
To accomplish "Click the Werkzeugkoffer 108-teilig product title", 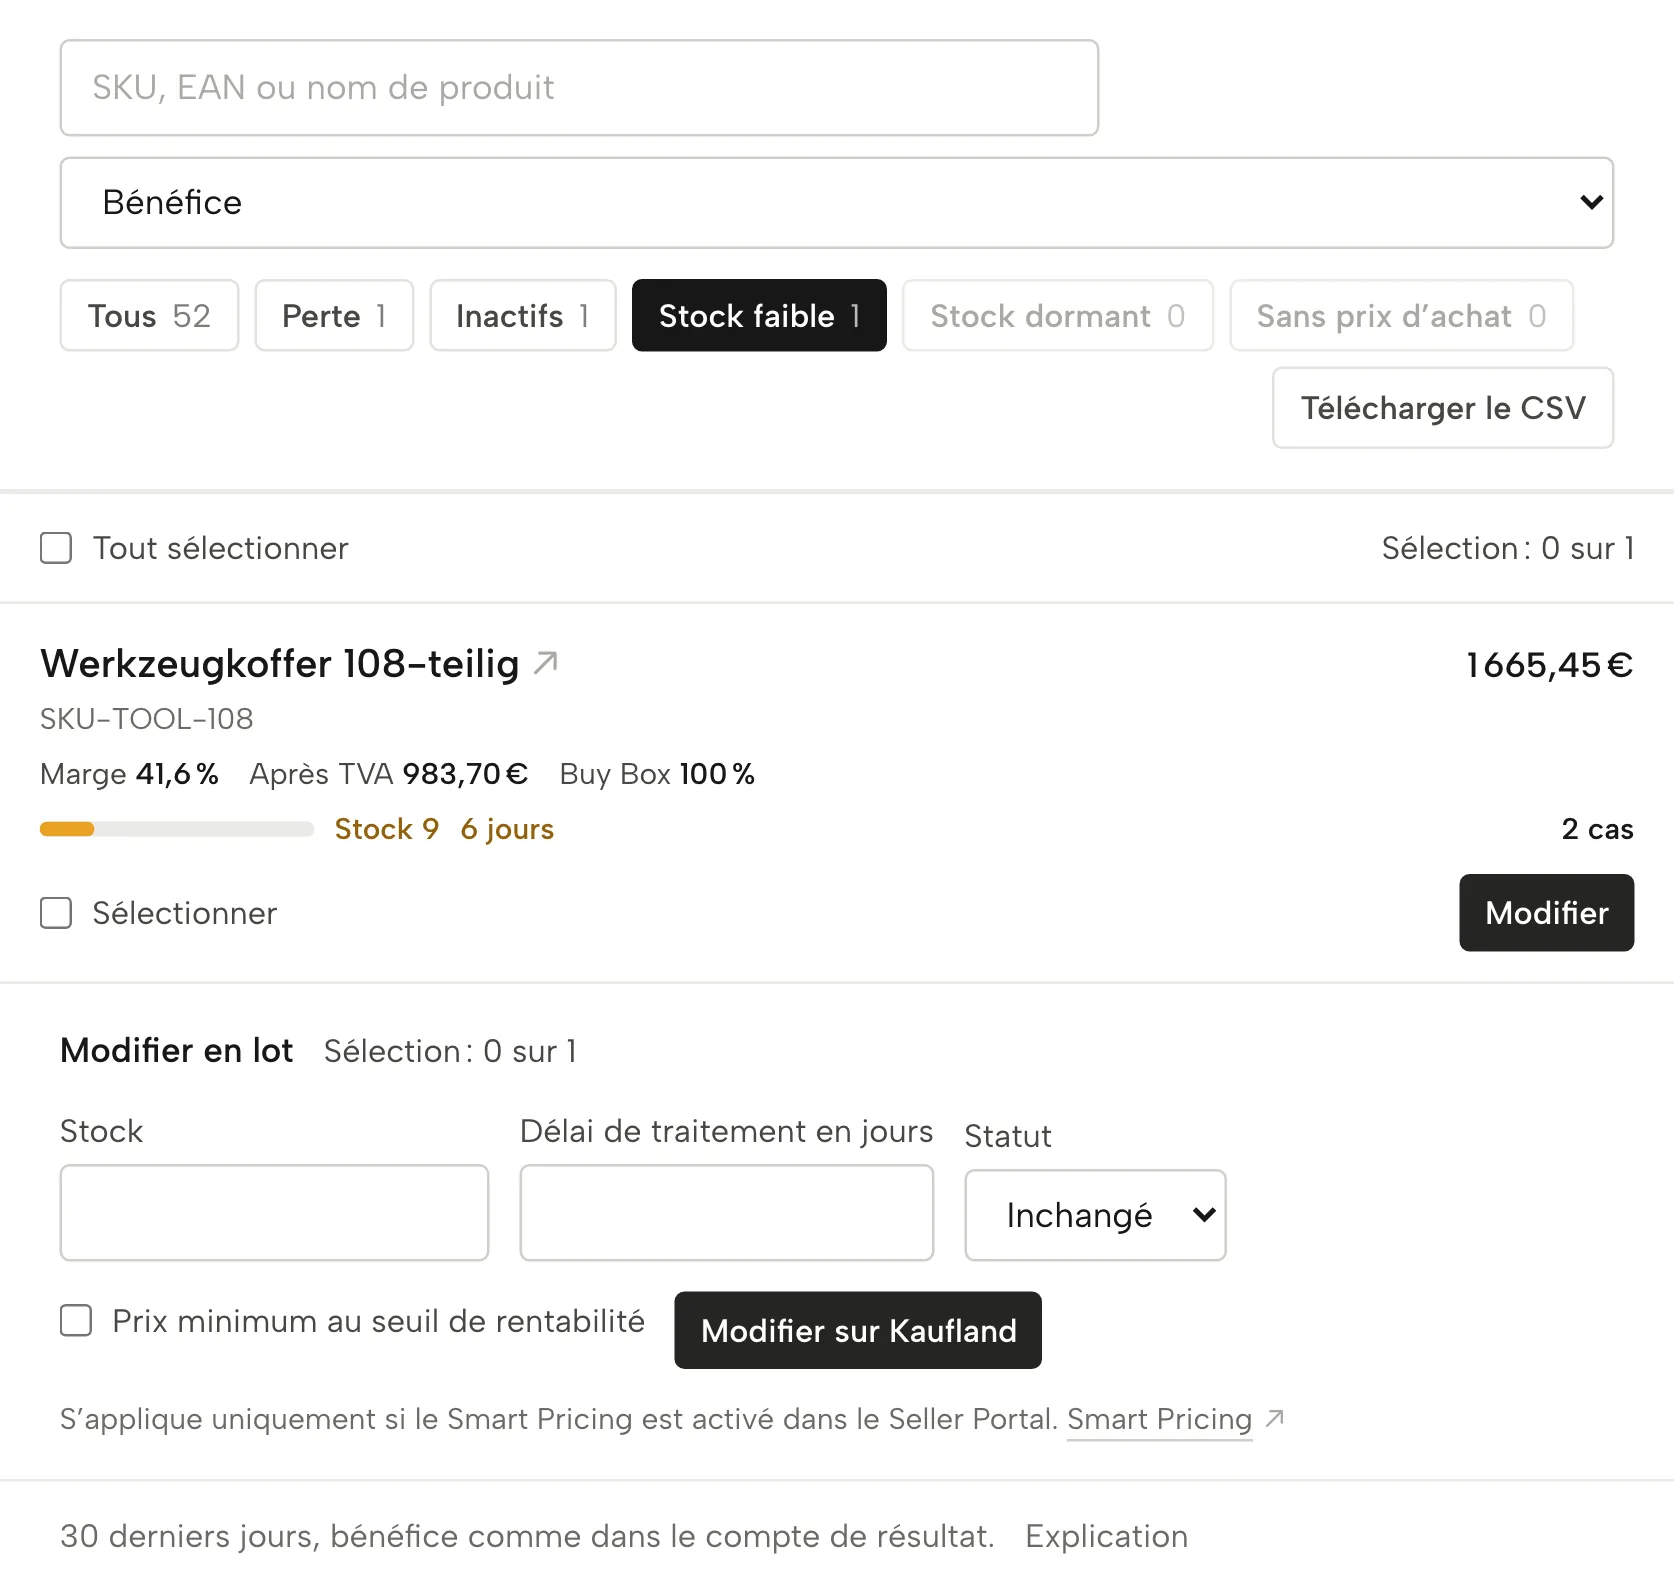I will coord(280,664).
